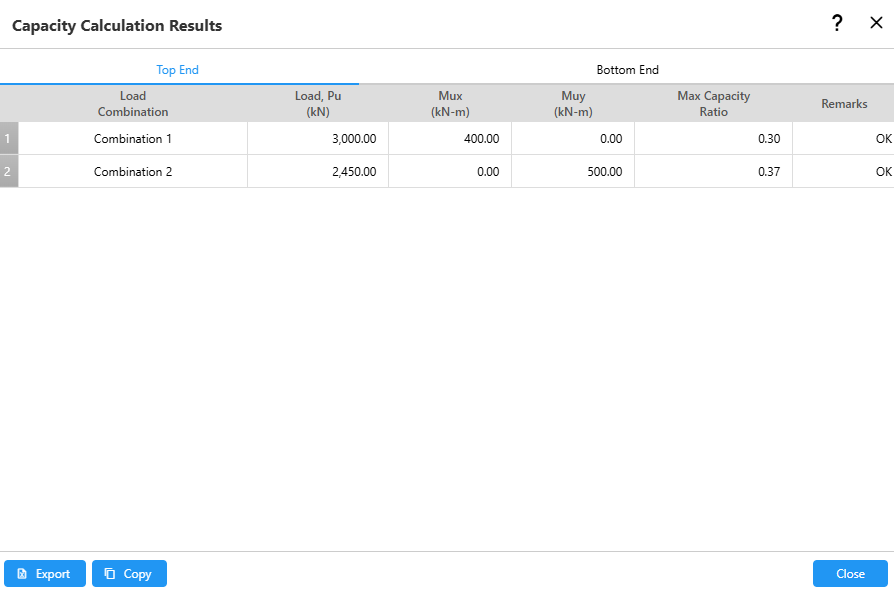
Task: Click the blue Close button
Action: 850,574
